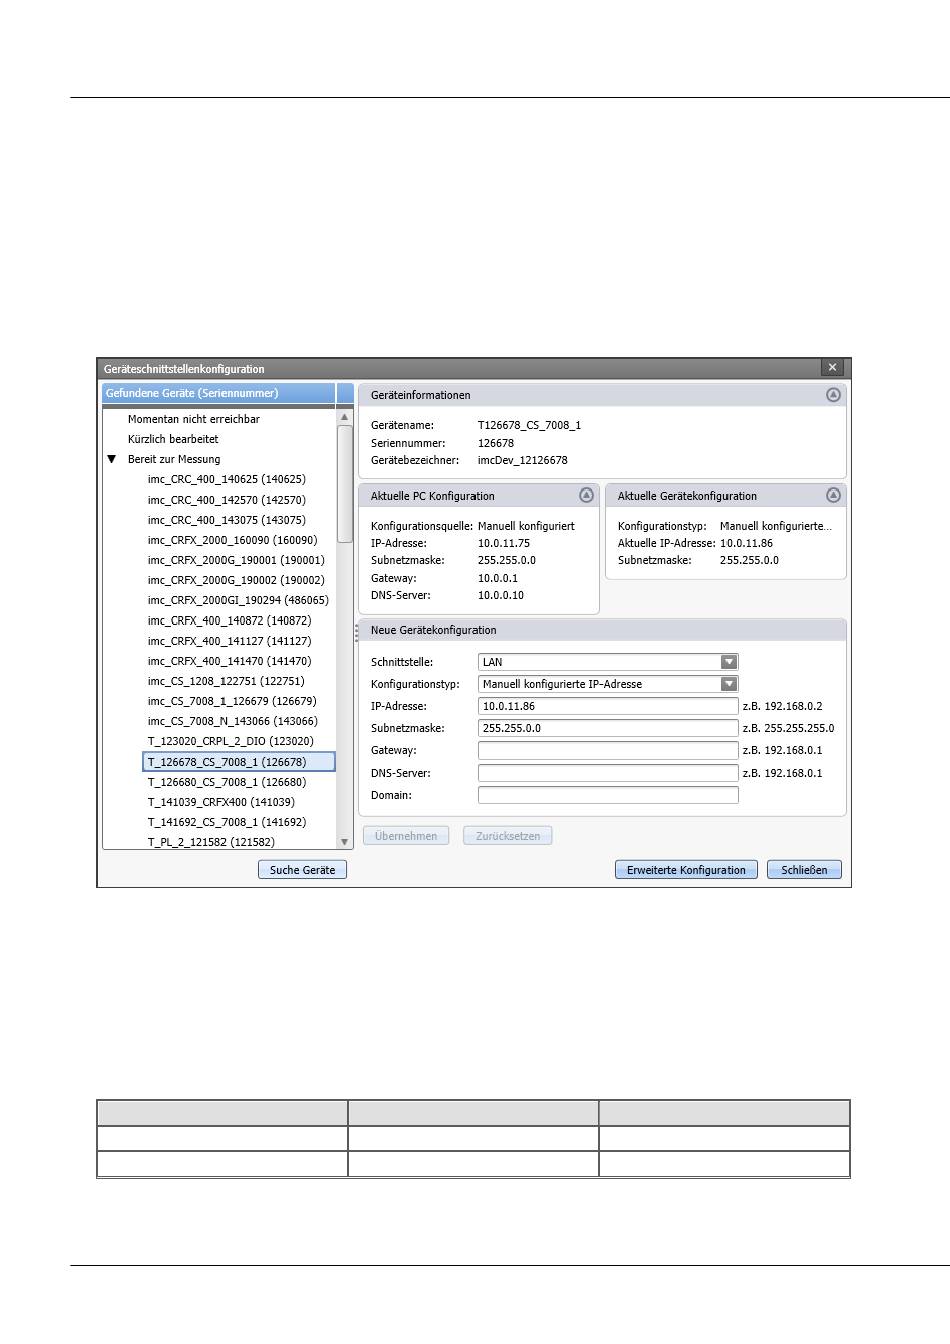The width and height of the screenshot is (950, 1344).
Task: Select device imc_CRC_400_142570
Action: [x=227, y=500]
